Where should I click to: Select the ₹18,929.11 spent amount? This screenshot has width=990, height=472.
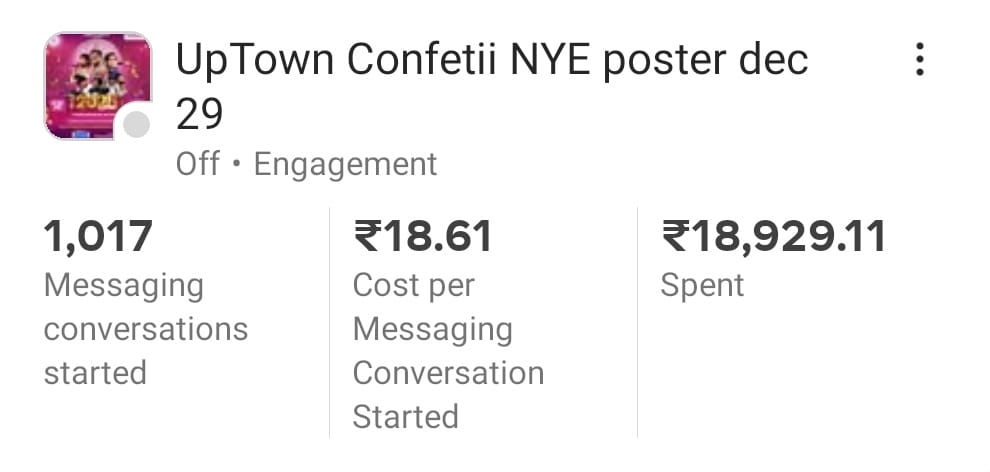click(773, 236)
